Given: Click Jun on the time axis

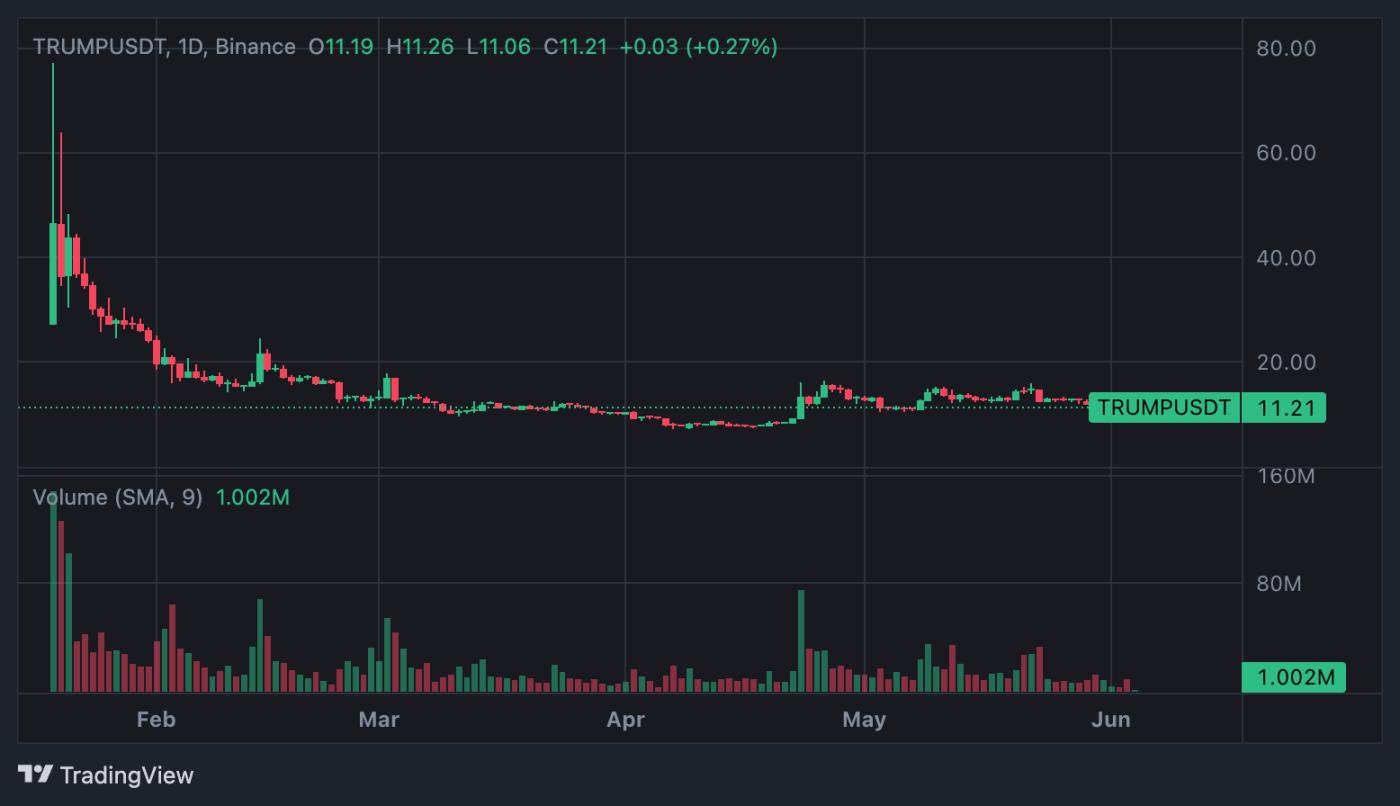Looking at the screenshot, I should coord(1111,719).
